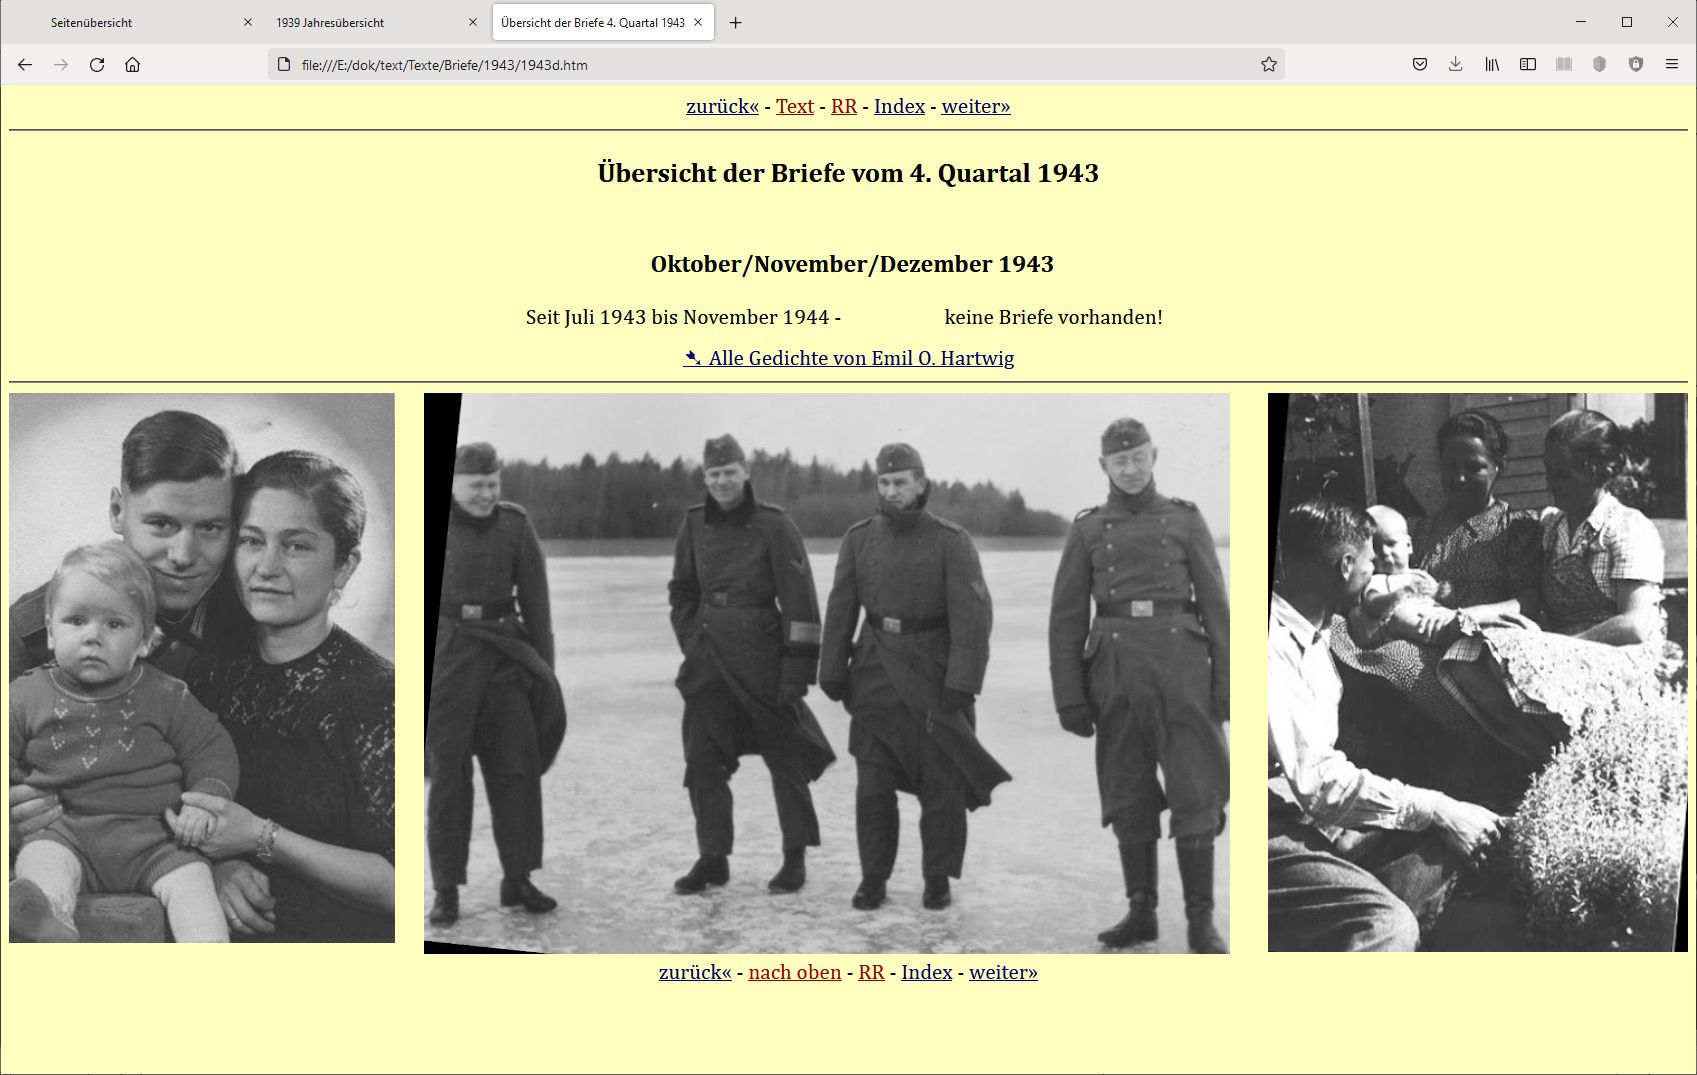Toggle the sidebar view icon
The height and width of the screenshot is (1075, 1697).
[x=1527, y=65]
